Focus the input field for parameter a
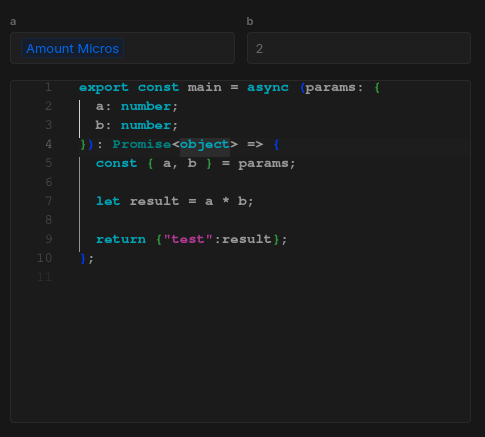Image resolution: width=485 pixels, height=437 pixels. (x=122, y=48)
